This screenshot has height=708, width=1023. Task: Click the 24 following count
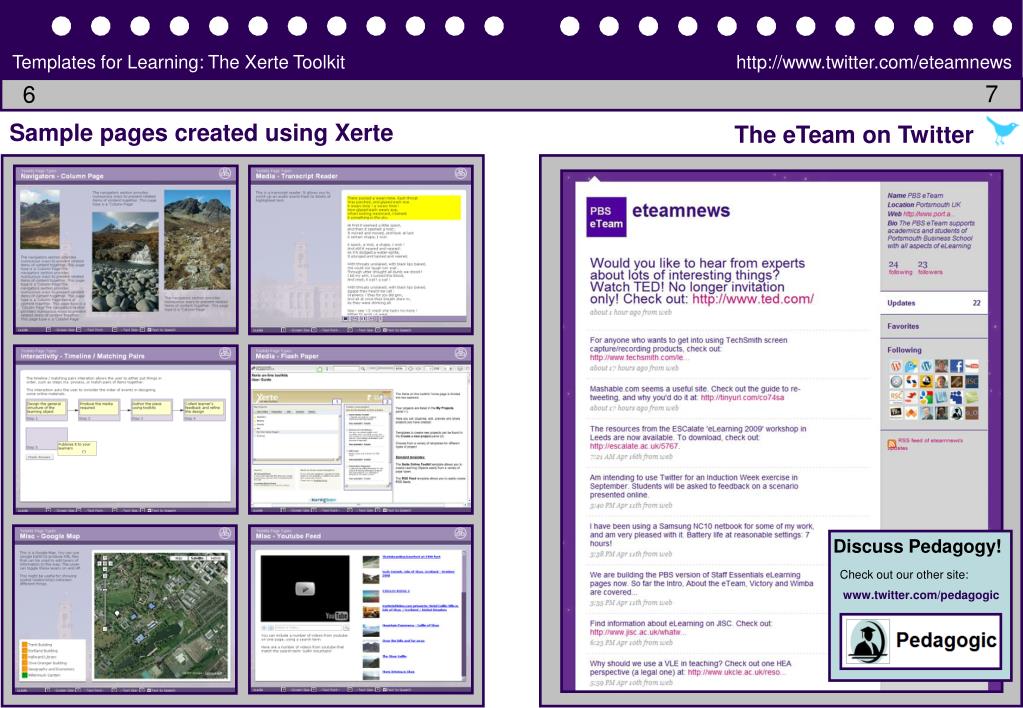click(x=900, y=268)
